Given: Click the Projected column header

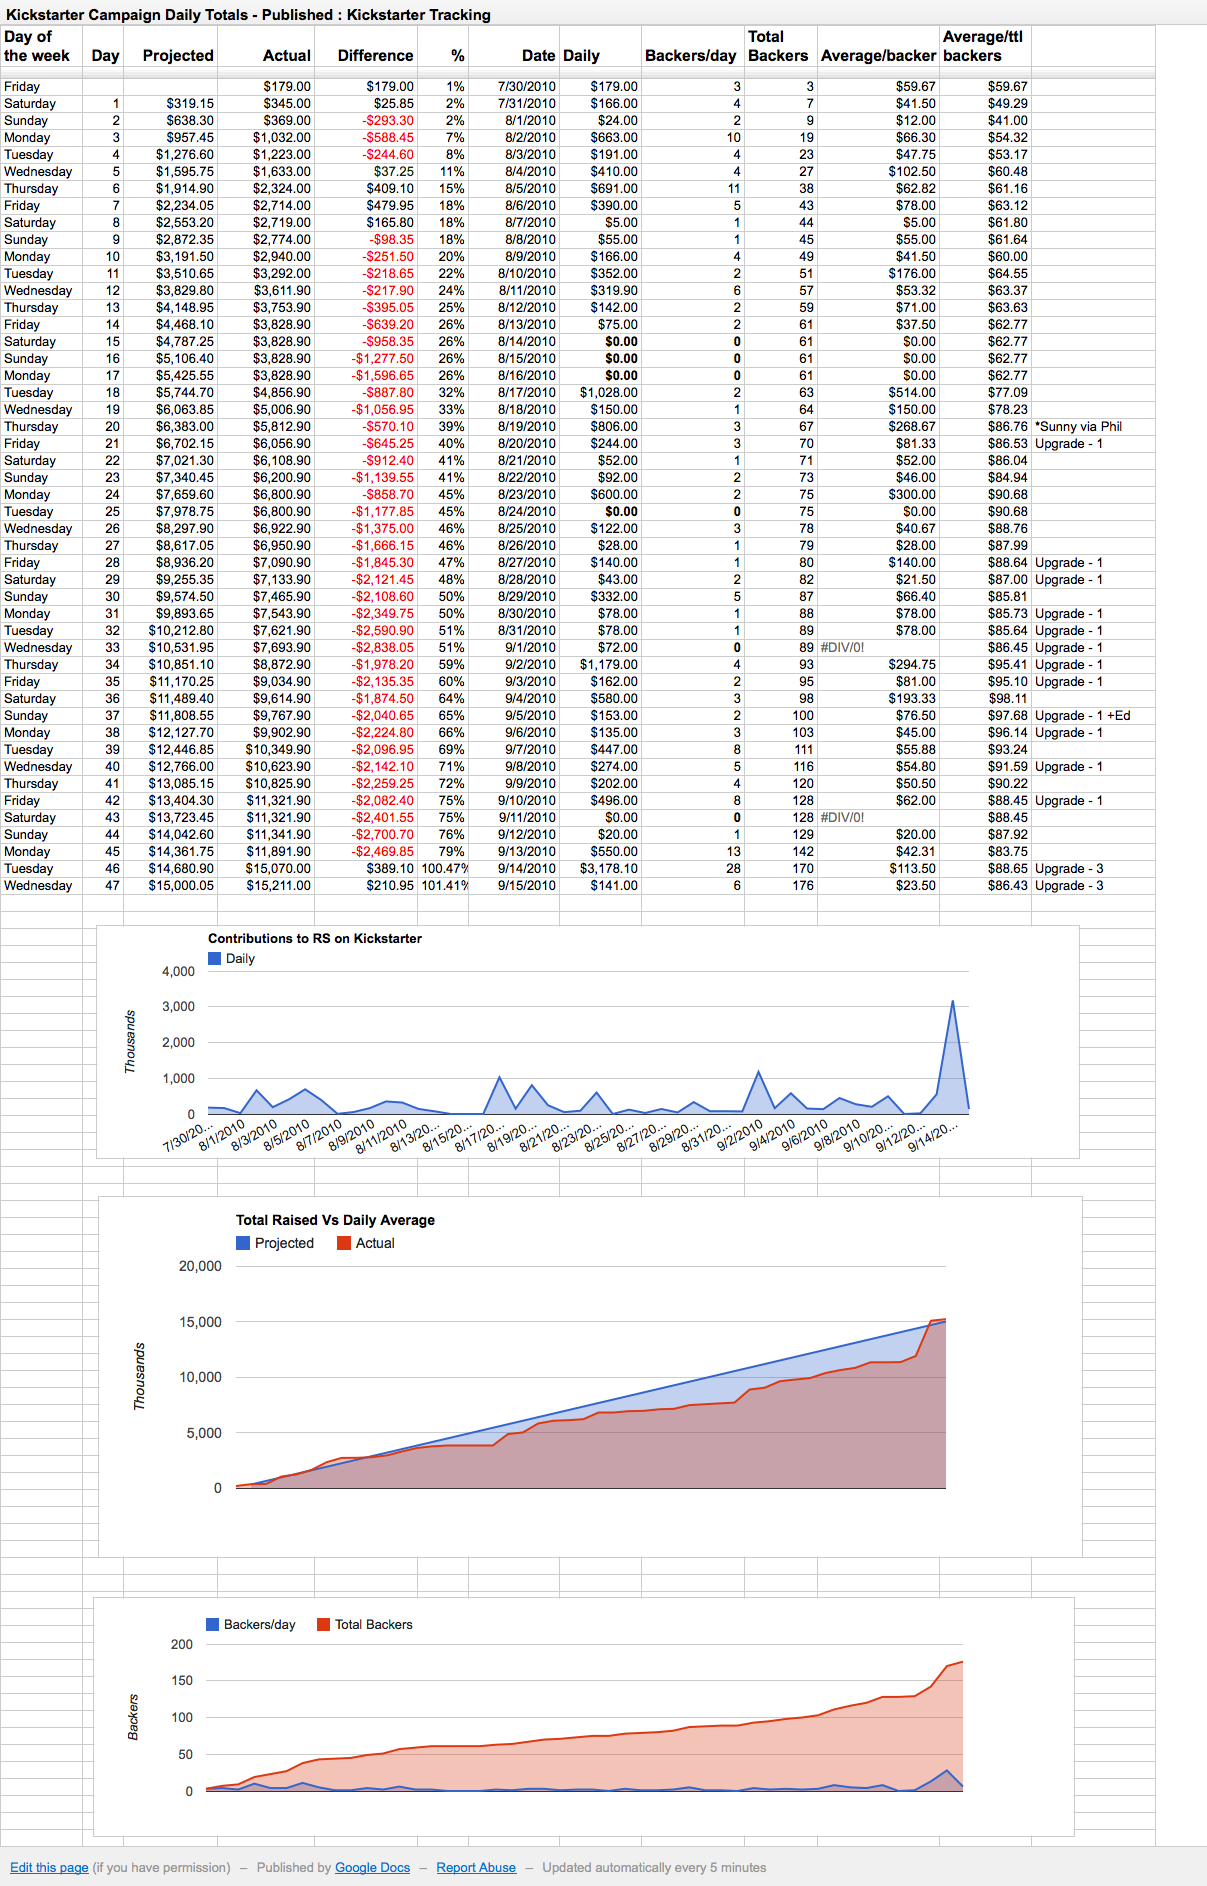Looking at the screenshot, I should pos(178,56).
